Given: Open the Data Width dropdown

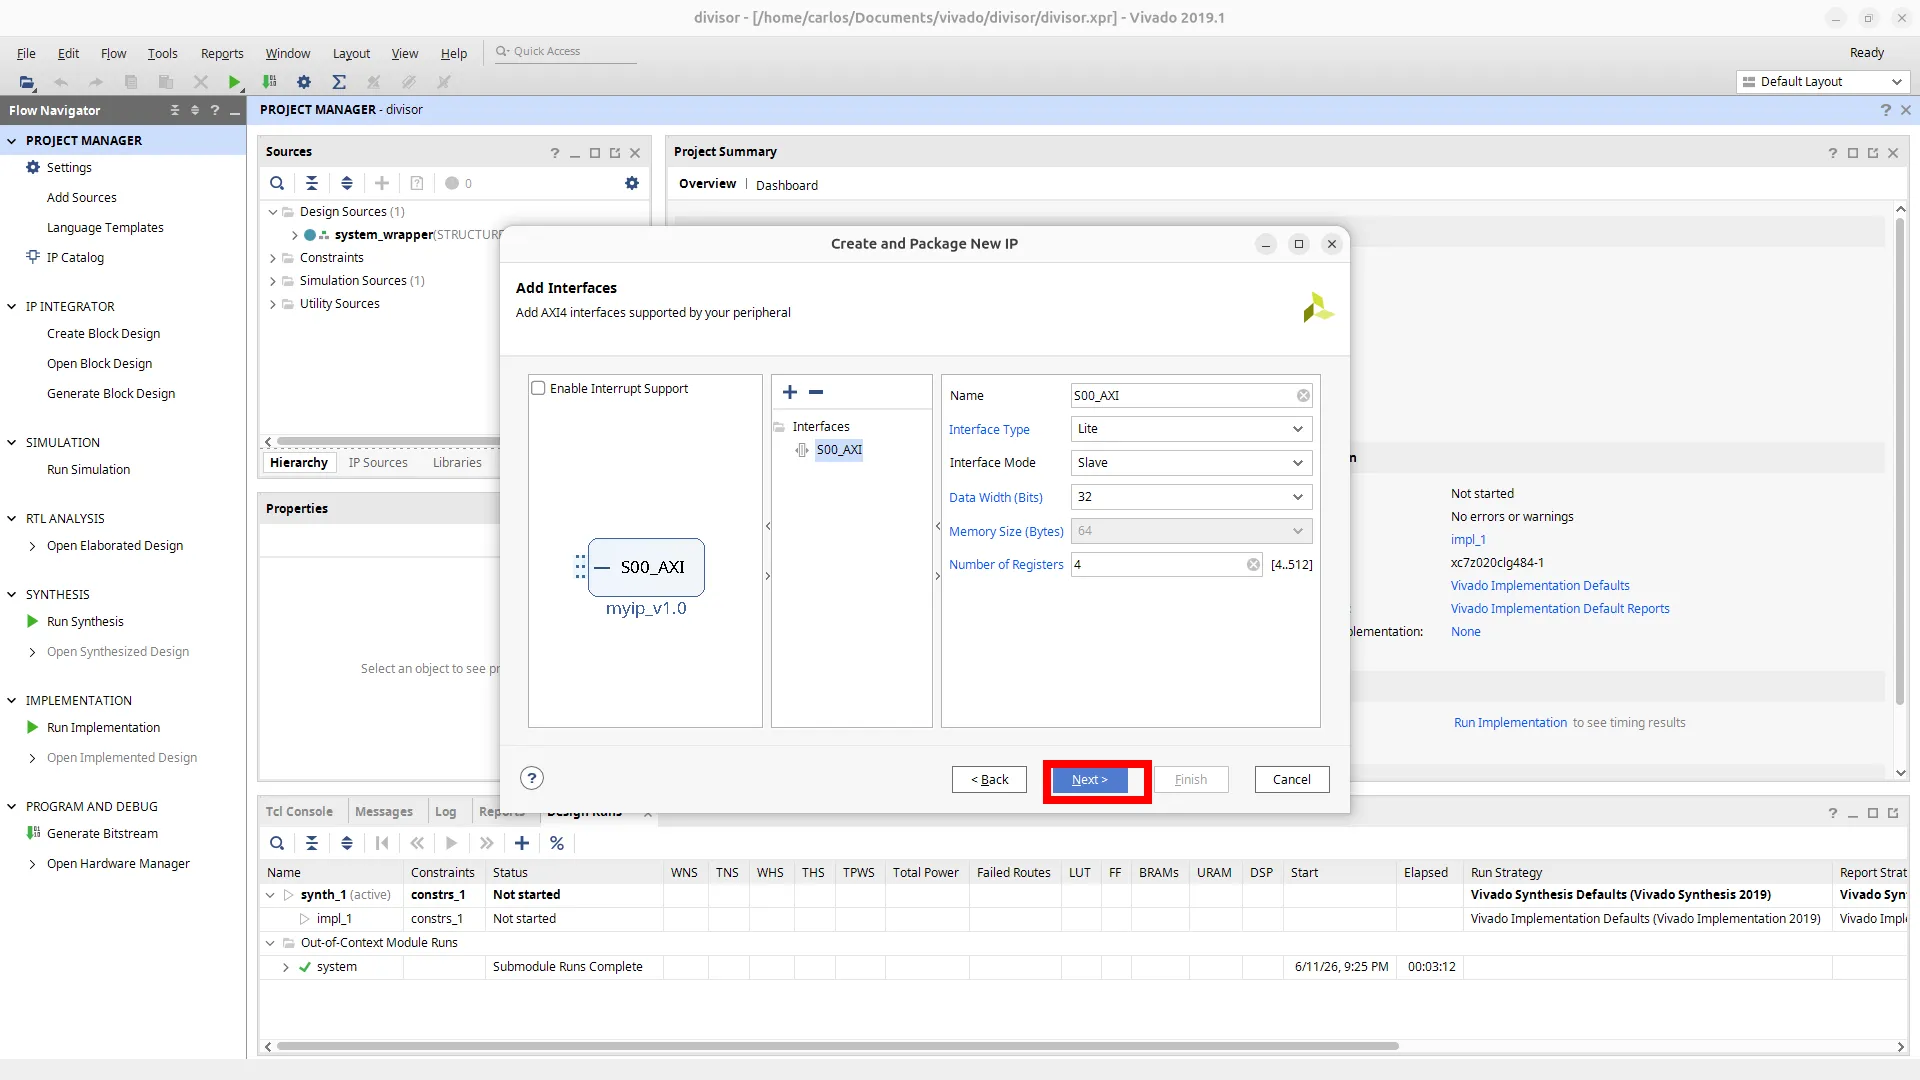Looking at the screenshot, I should click(x=1191, y=497).
